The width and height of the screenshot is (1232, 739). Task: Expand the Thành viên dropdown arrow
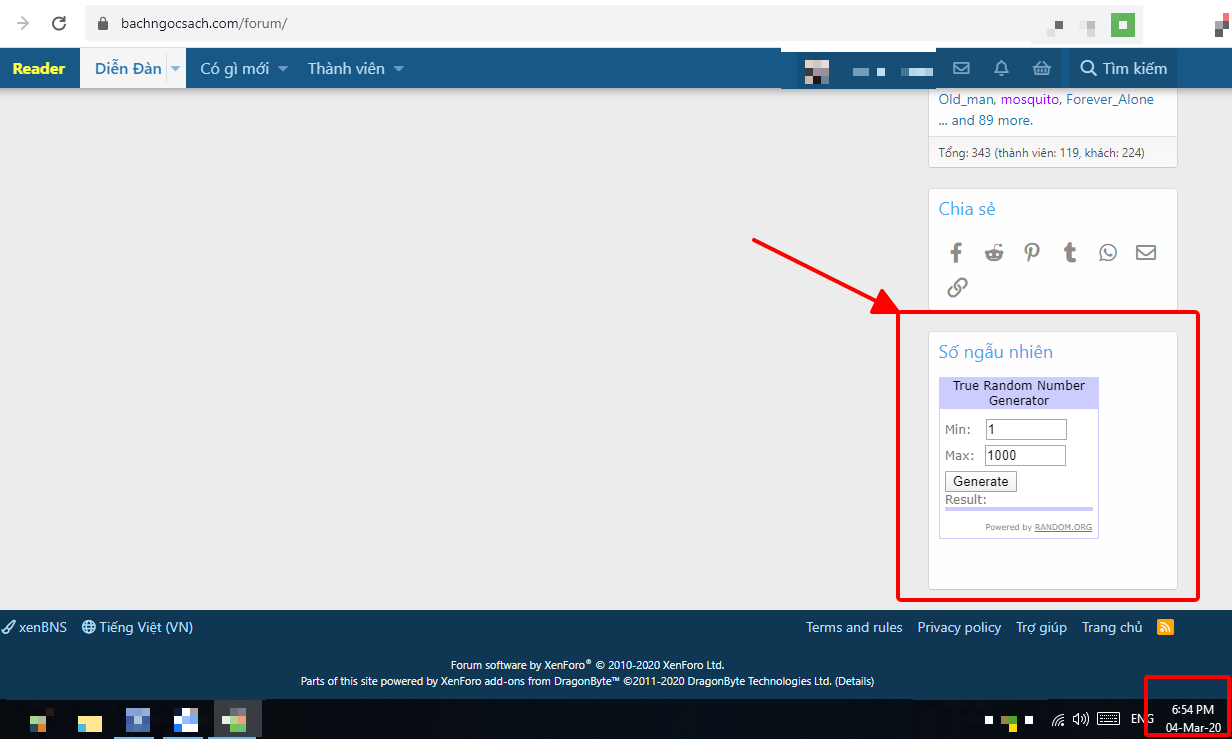pyautogui.click(x=399, y=69)
